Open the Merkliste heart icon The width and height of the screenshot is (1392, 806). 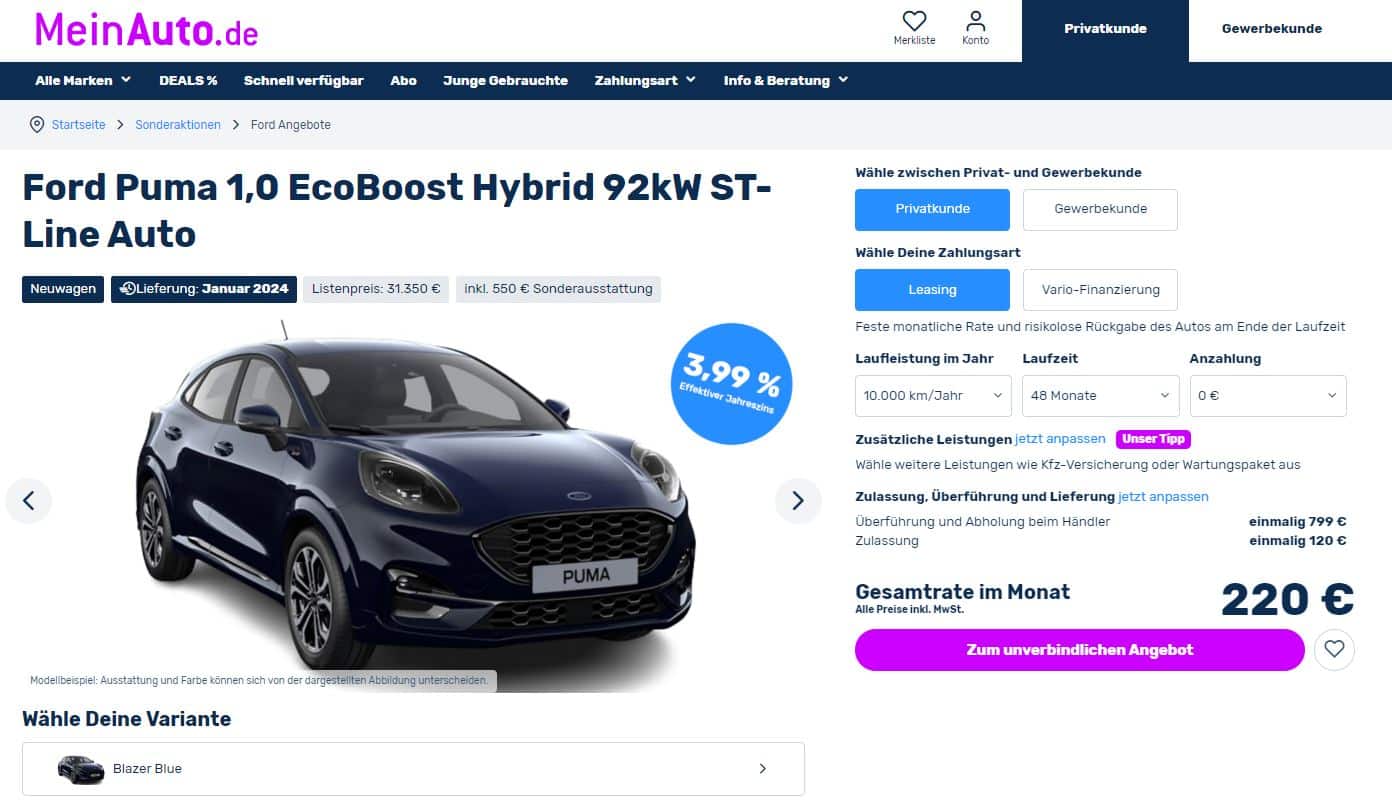[914, 21]
